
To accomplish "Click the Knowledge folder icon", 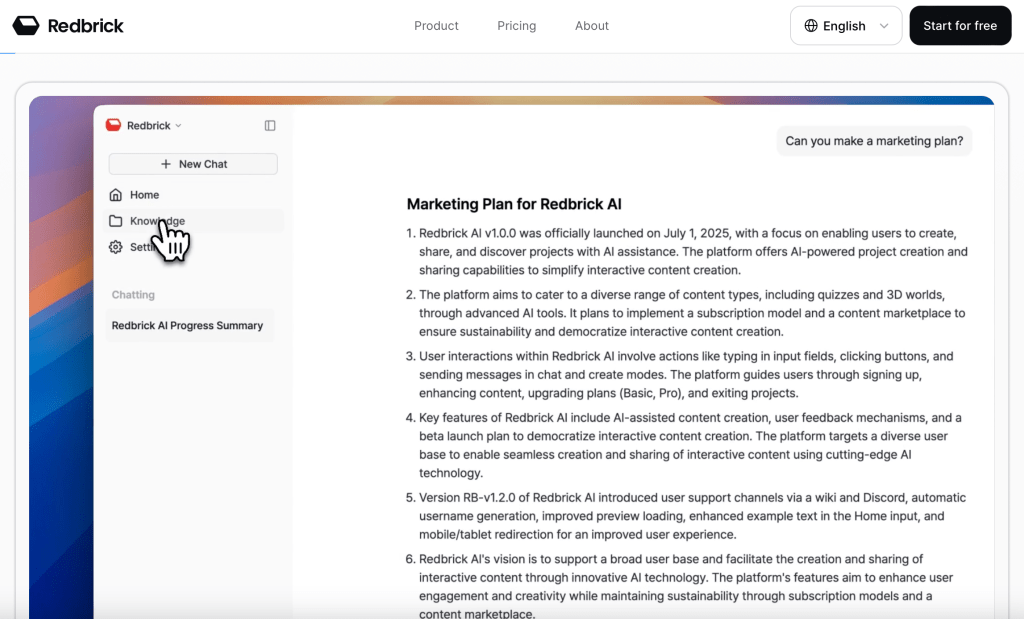I will coord(116,221).
